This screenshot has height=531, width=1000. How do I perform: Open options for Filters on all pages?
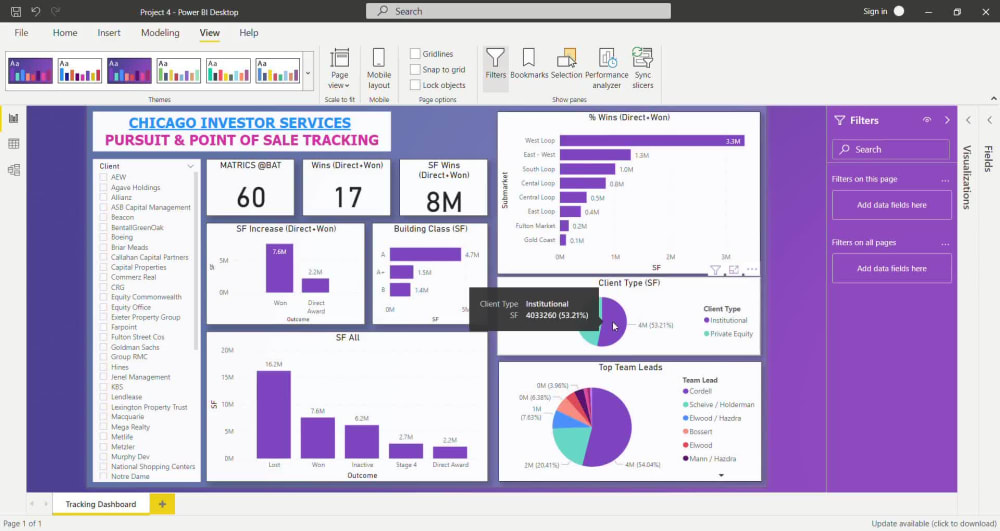click(x=945, y=244)
